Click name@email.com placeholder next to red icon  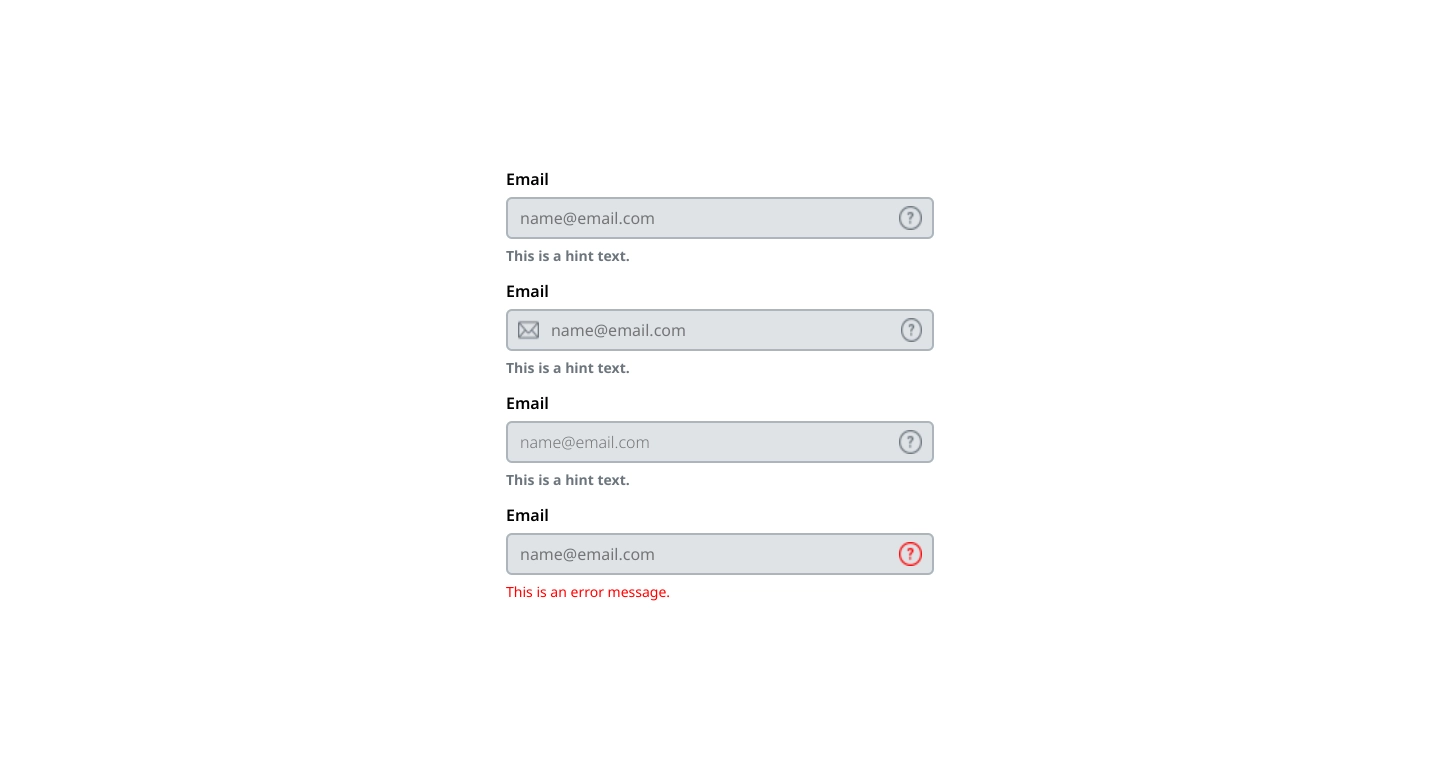pyautogui.click(x=587, y=554)
